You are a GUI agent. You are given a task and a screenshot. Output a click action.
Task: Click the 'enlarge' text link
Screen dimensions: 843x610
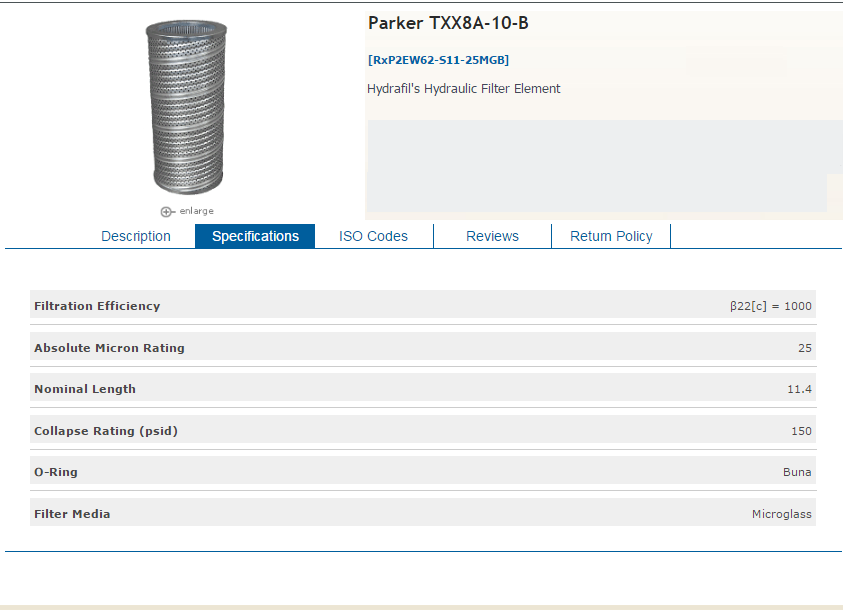pos(197,211)
